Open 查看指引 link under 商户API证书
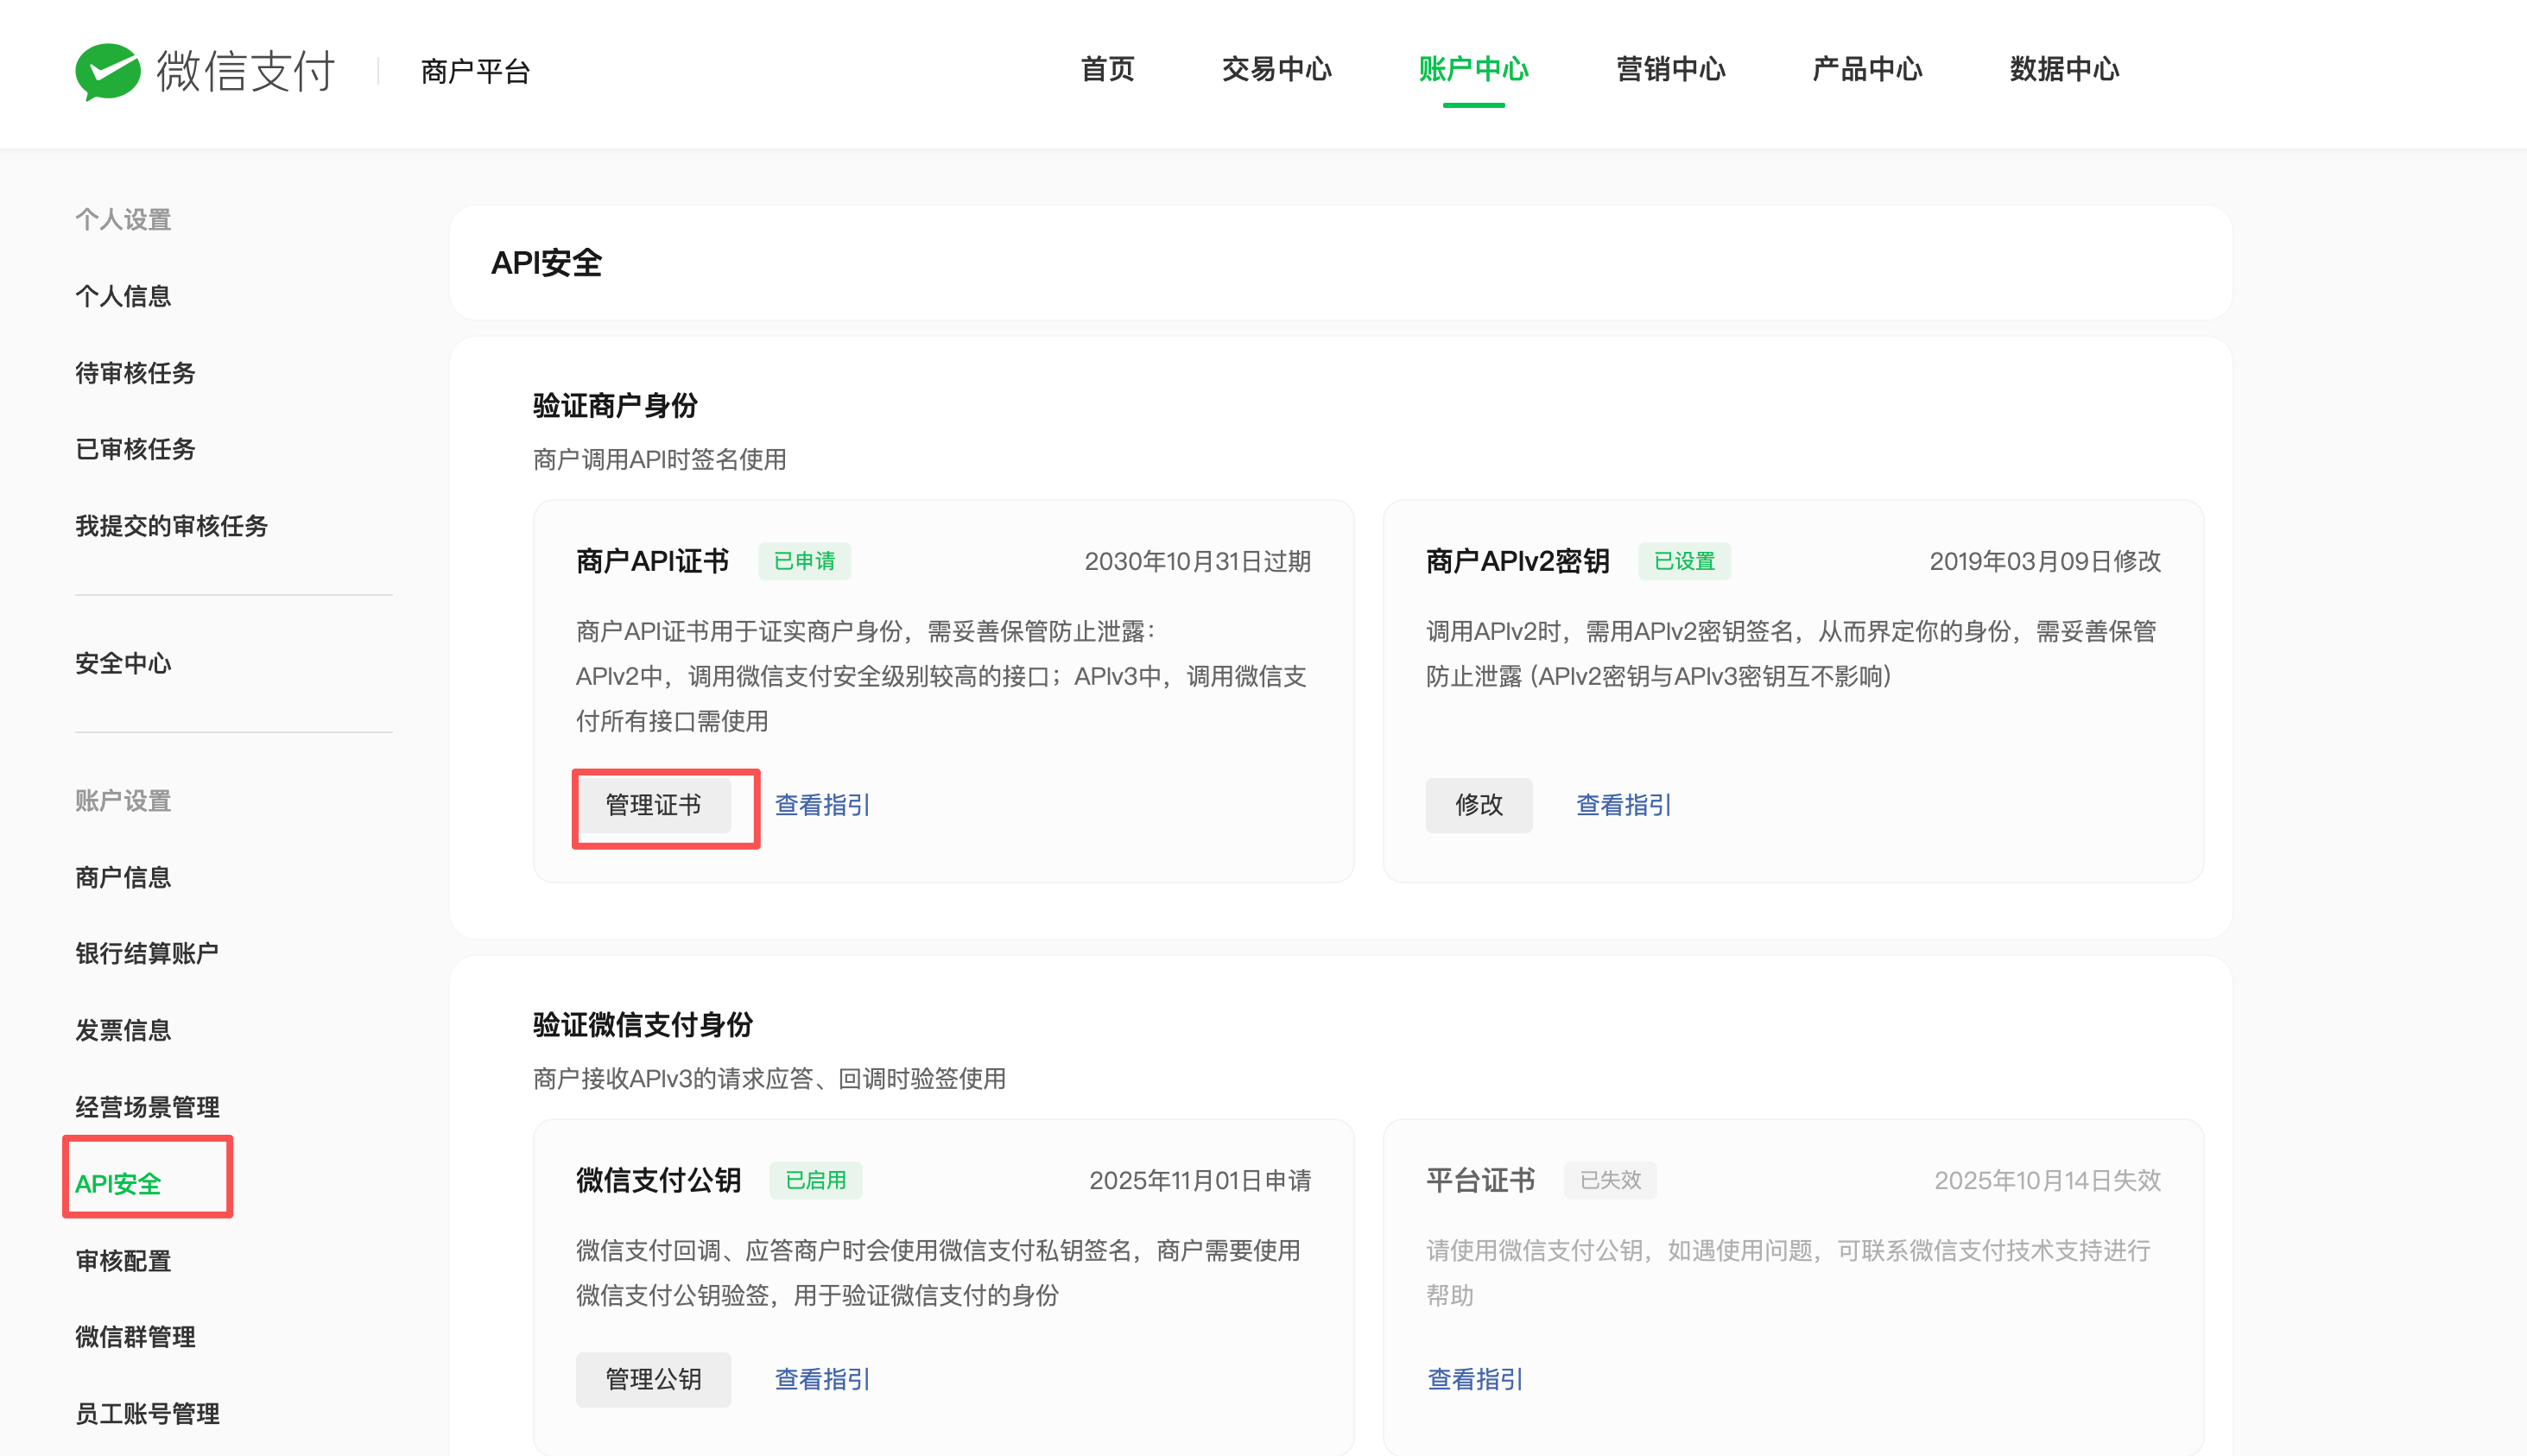Screen dimensions: 2527x1456 click(x=822, y=805)
